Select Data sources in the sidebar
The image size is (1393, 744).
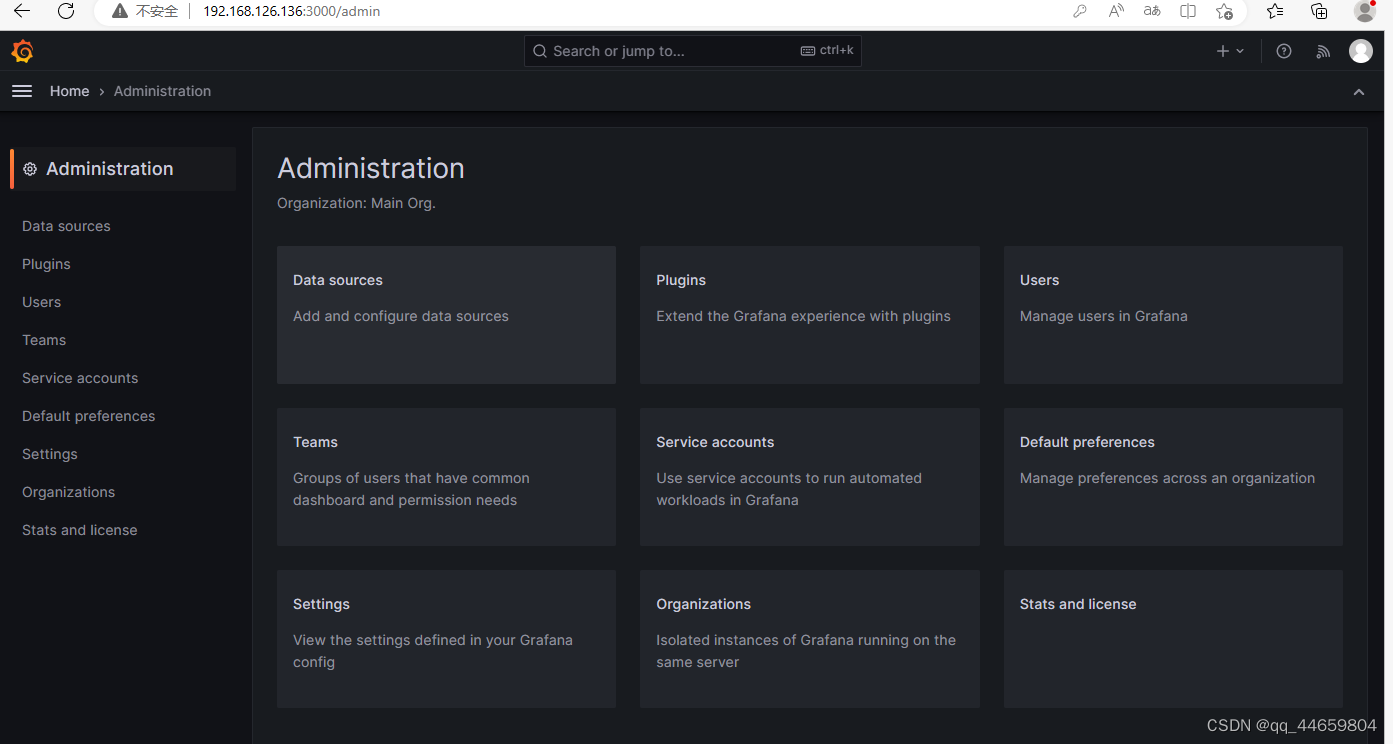tap(66, 226)
